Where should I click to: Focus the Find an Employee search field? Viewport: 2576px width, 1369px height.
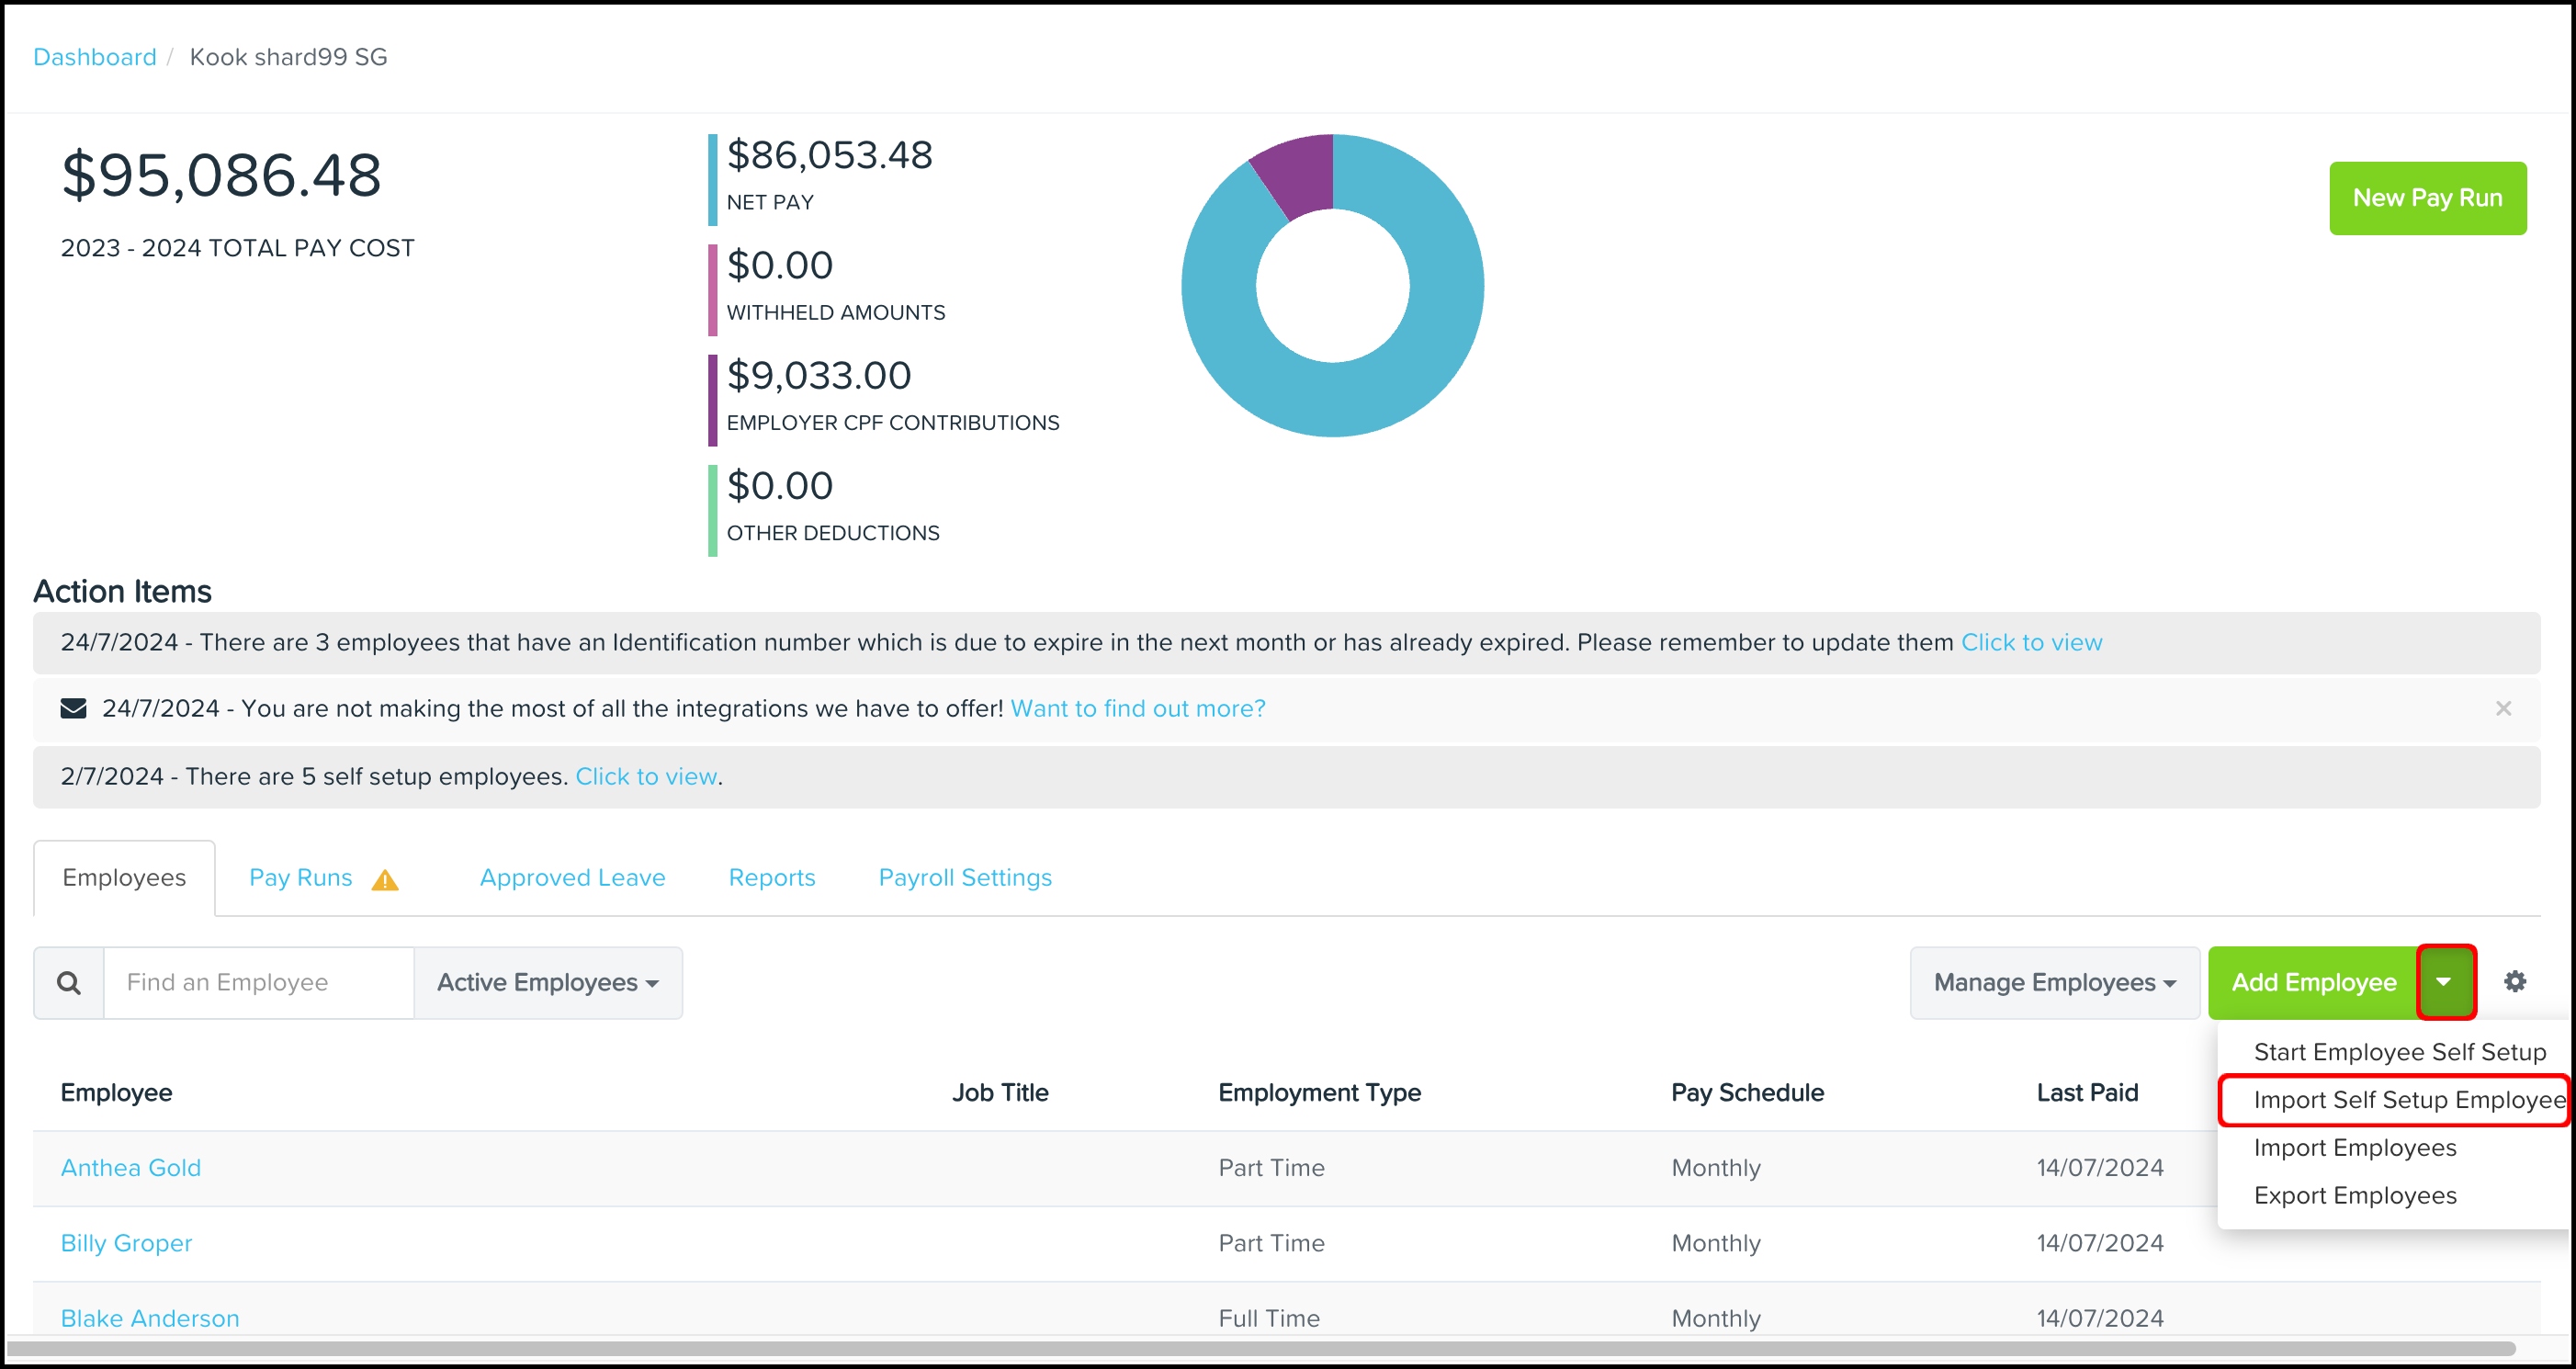[258, 982]
